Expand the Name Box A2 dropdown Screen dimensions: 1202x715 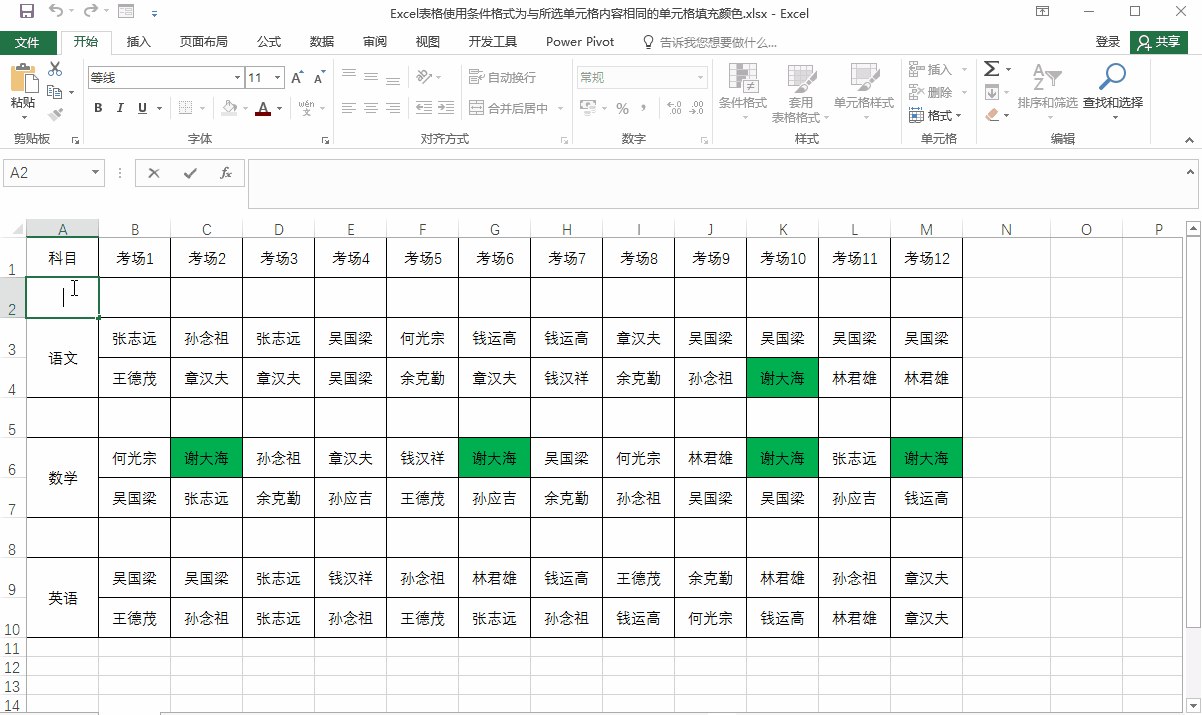click(96, 173)
